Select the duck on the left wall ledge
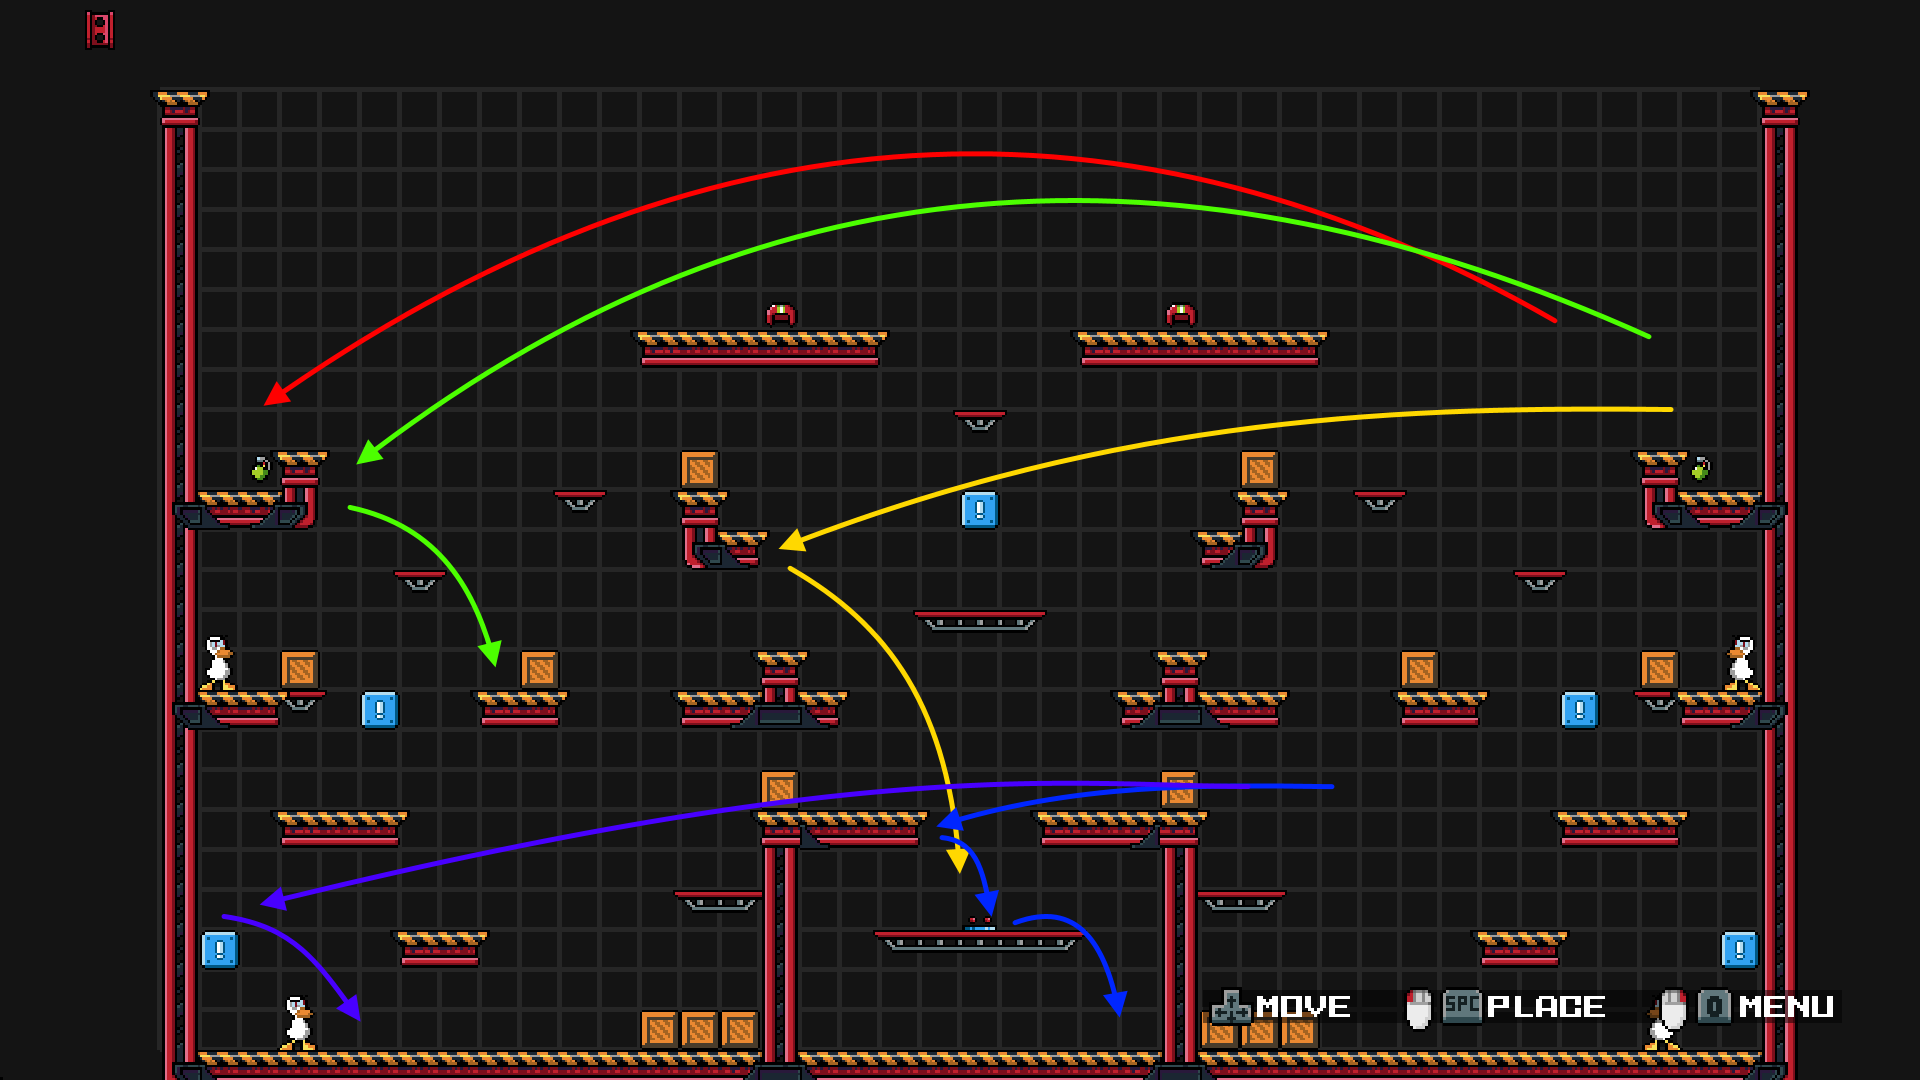Image resolution: width=1920 pixels, height=1080 pixels. pyautogui.click(x=218, y=663)
